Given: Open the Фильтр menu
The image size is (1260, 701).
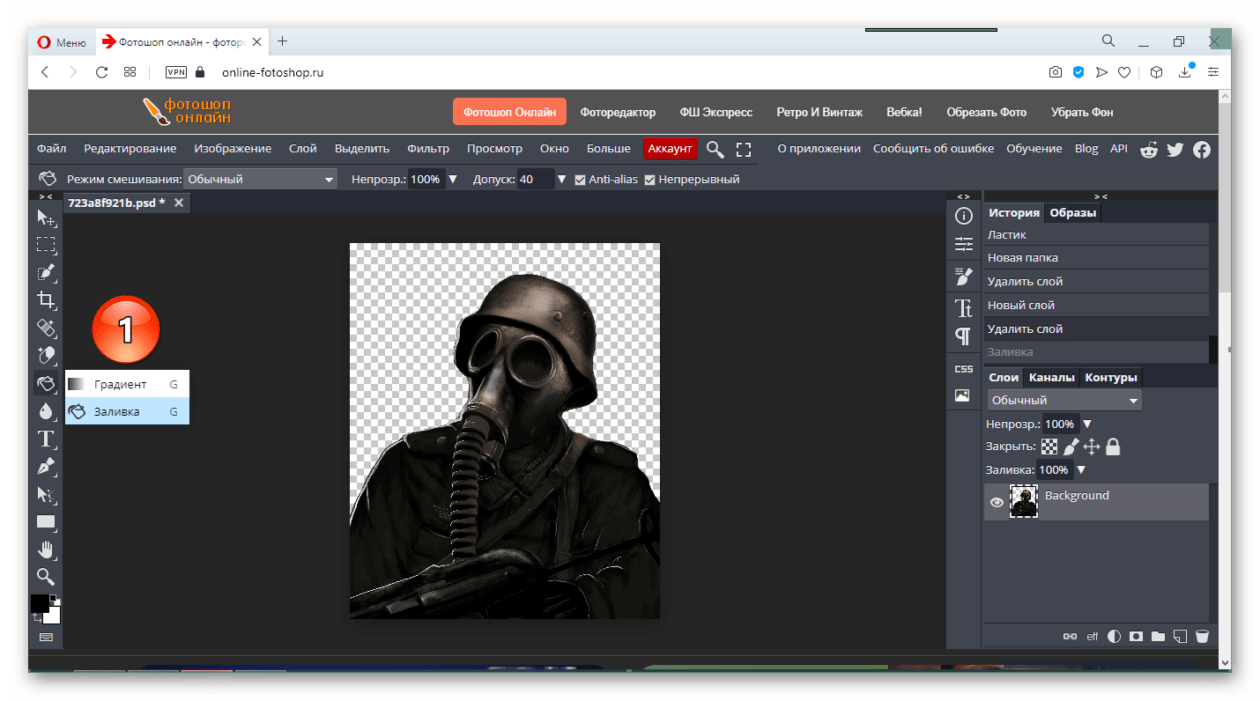Looking at the screenshot, I should coord(428,149).
